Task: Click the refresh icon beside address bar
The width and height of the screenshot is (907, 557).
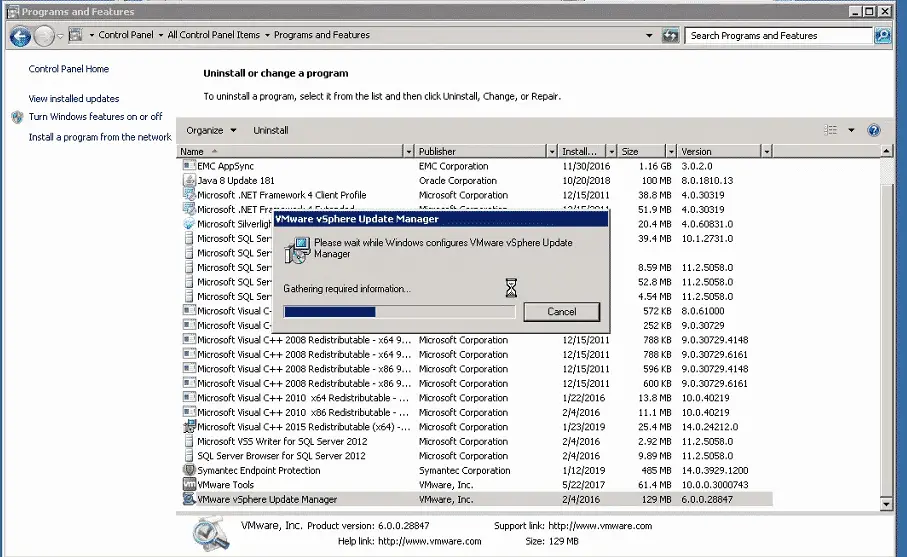Action: pos(670,35)
